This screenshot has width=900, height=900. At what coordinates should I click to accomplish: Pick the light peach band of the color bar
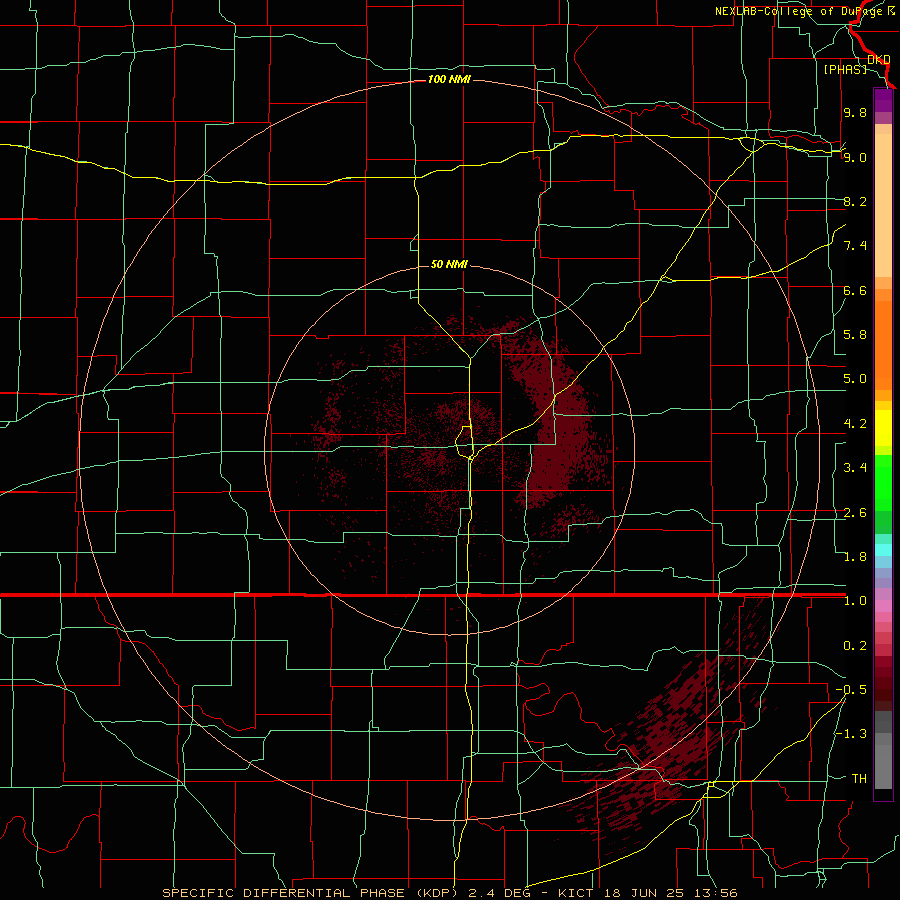[x=883, y=207]
